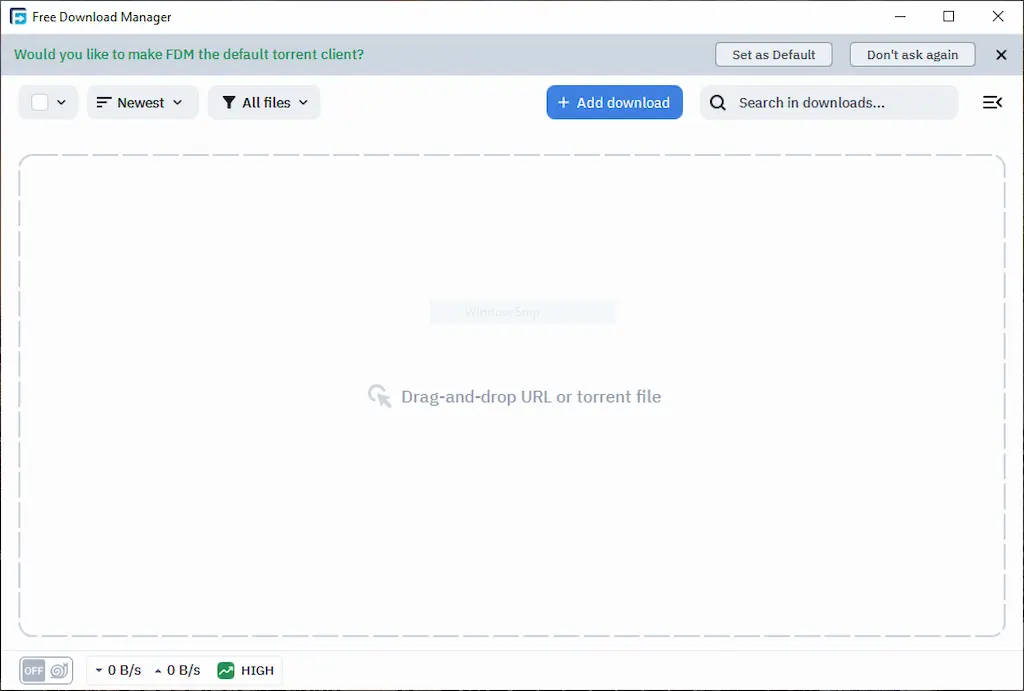Open the Newest sort order dropdown
The width and height of the screenshot is (1024, 691).
(142, 103)
